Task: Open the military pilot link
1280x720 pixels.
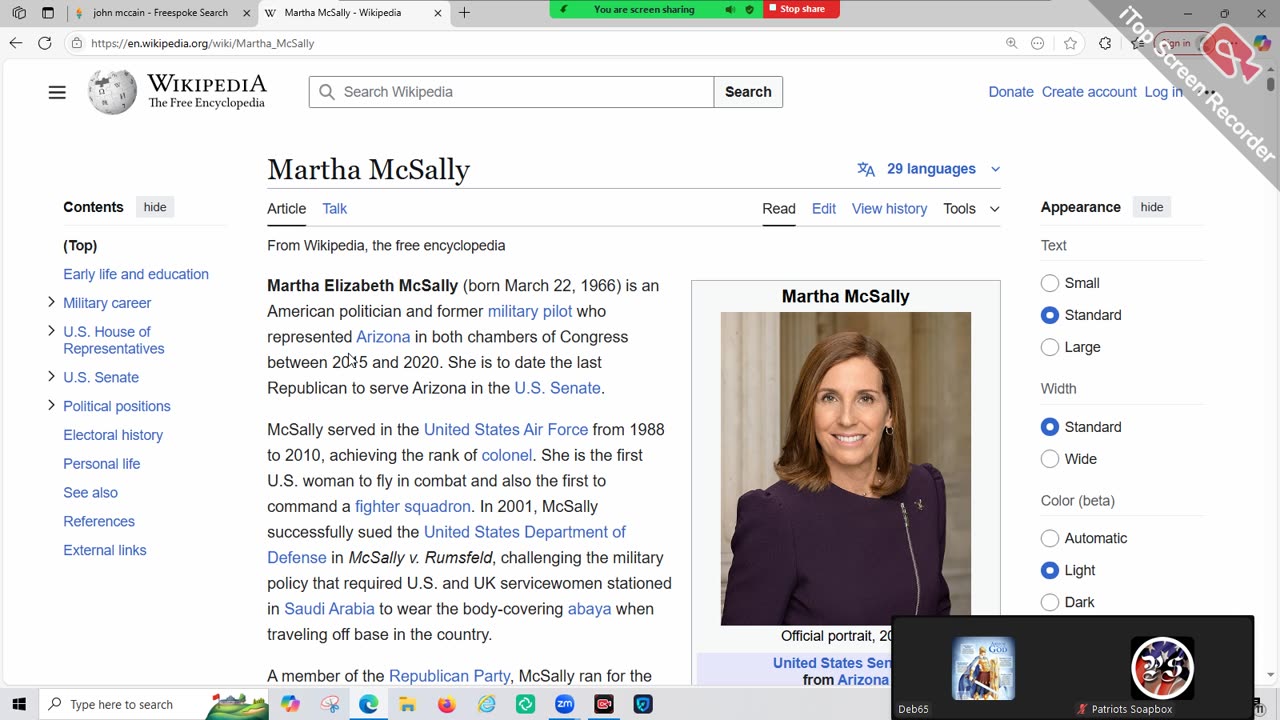Action: coord(530,311)
